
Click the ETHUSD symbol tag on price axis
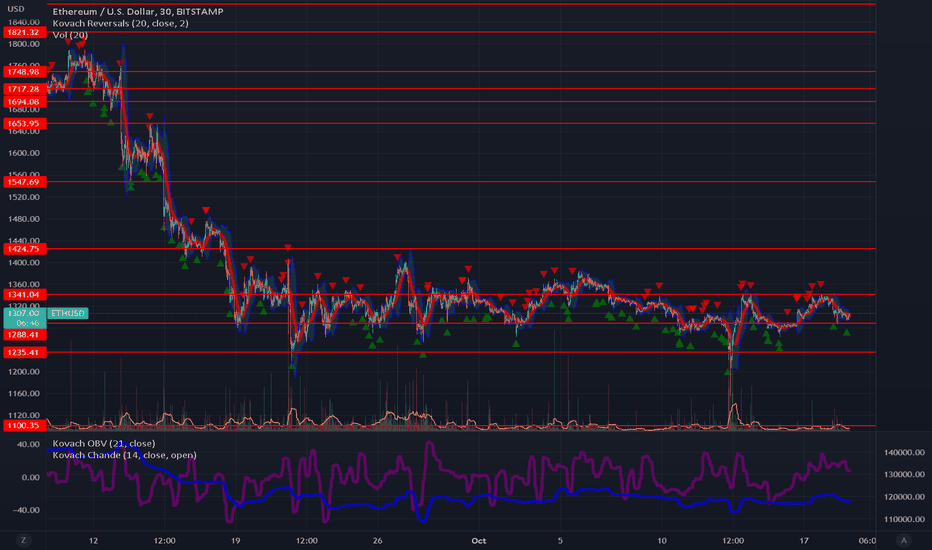pyautogui.click(x=68, y=313)
